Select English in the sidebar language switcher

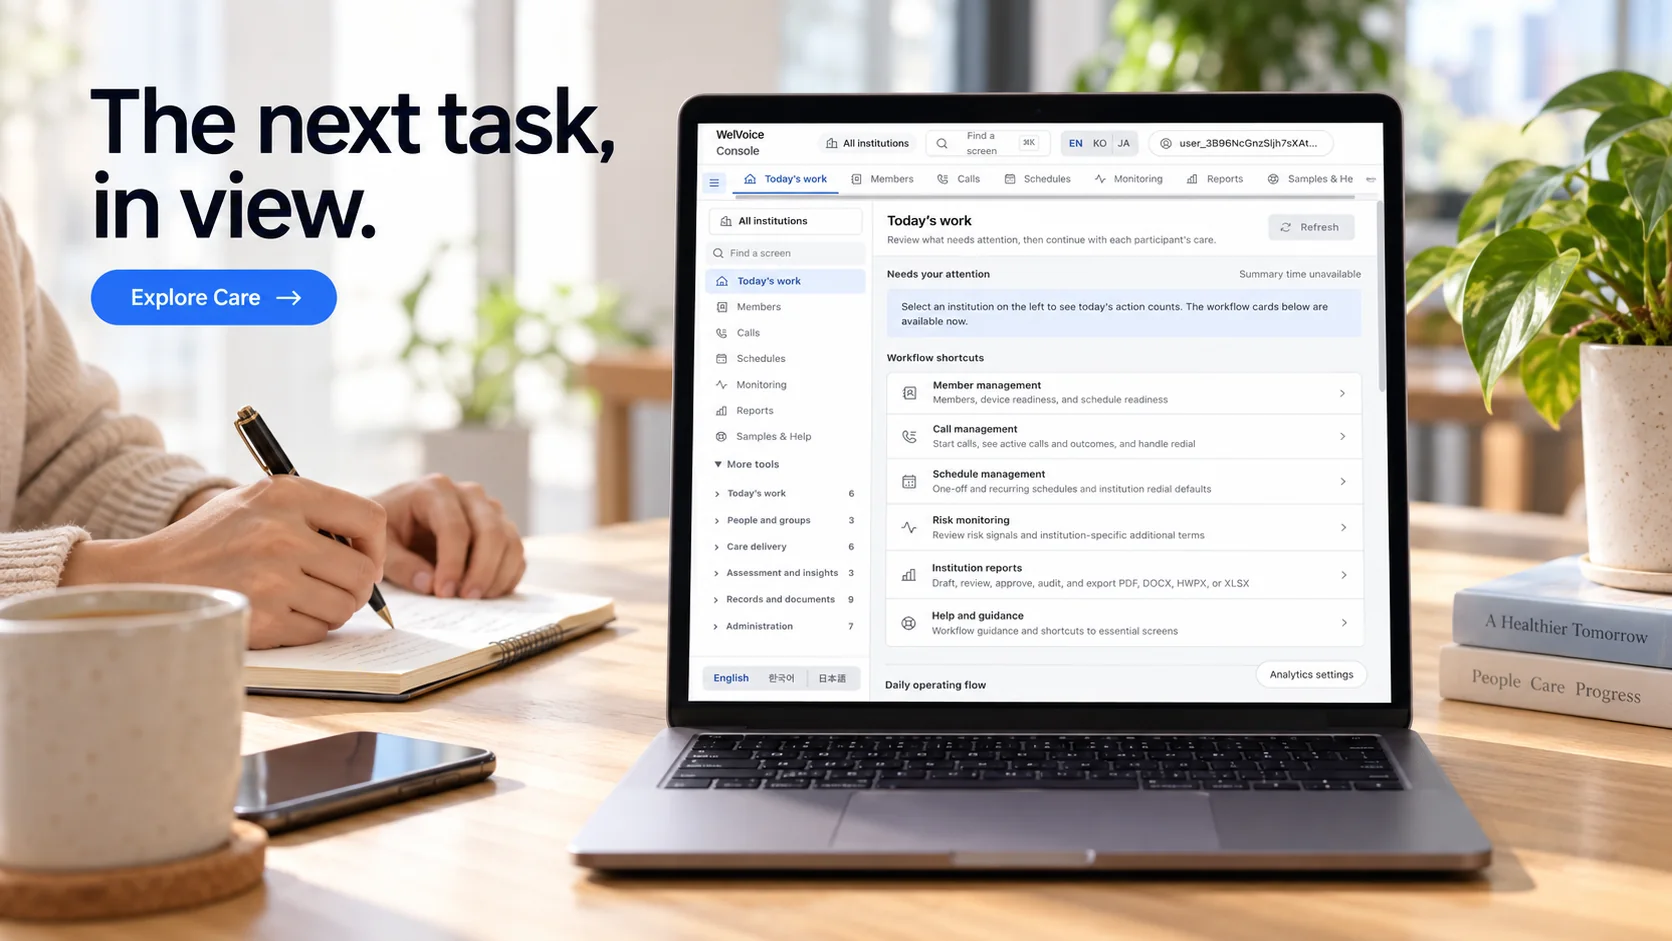tap(731, 678)
